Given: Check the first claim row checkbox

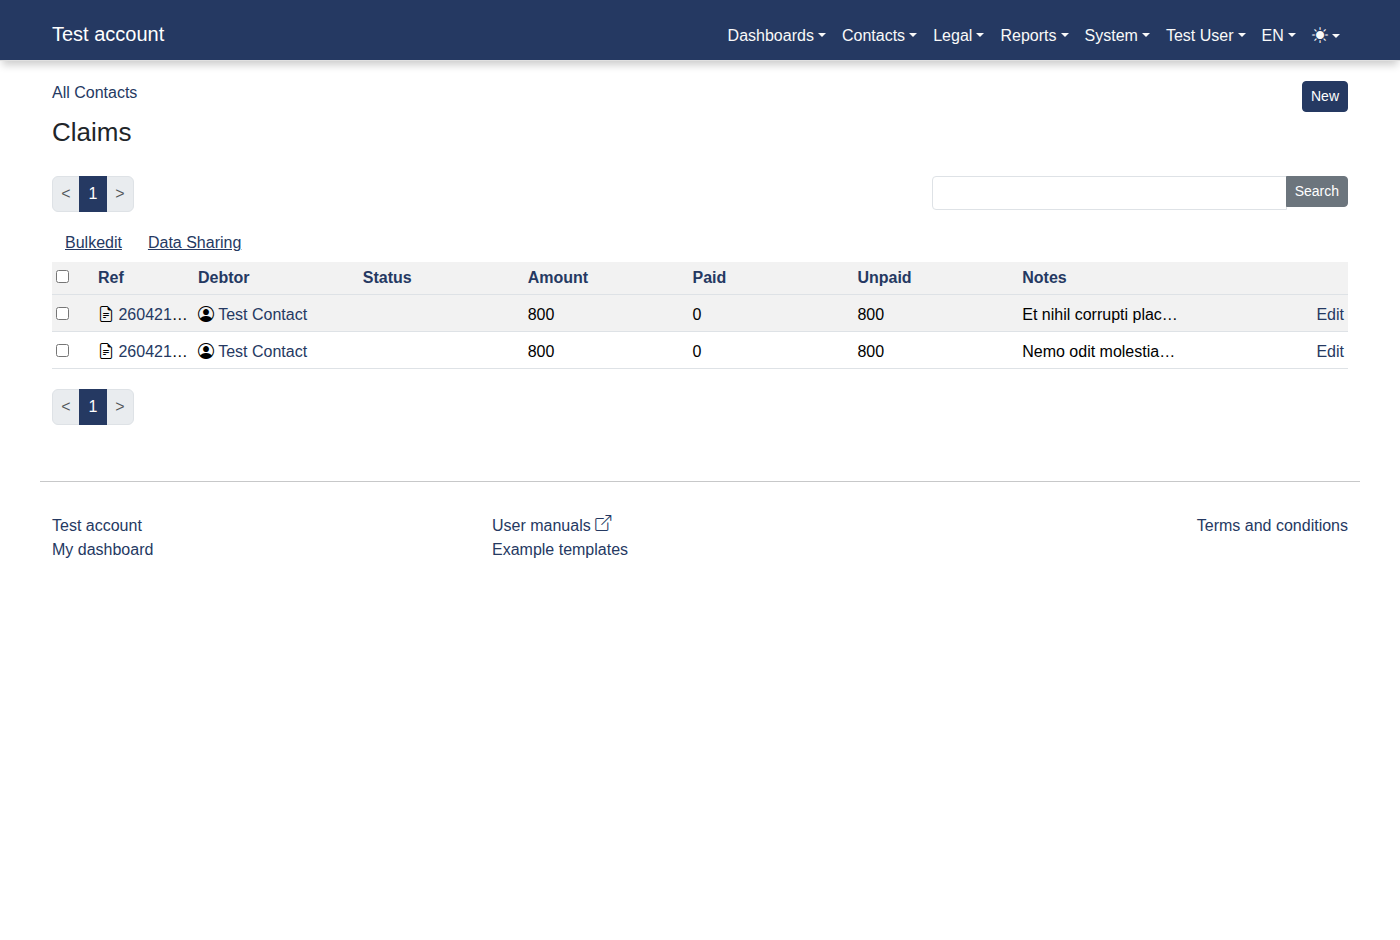Looking at the screenshot, I should [x=63, y=313].
